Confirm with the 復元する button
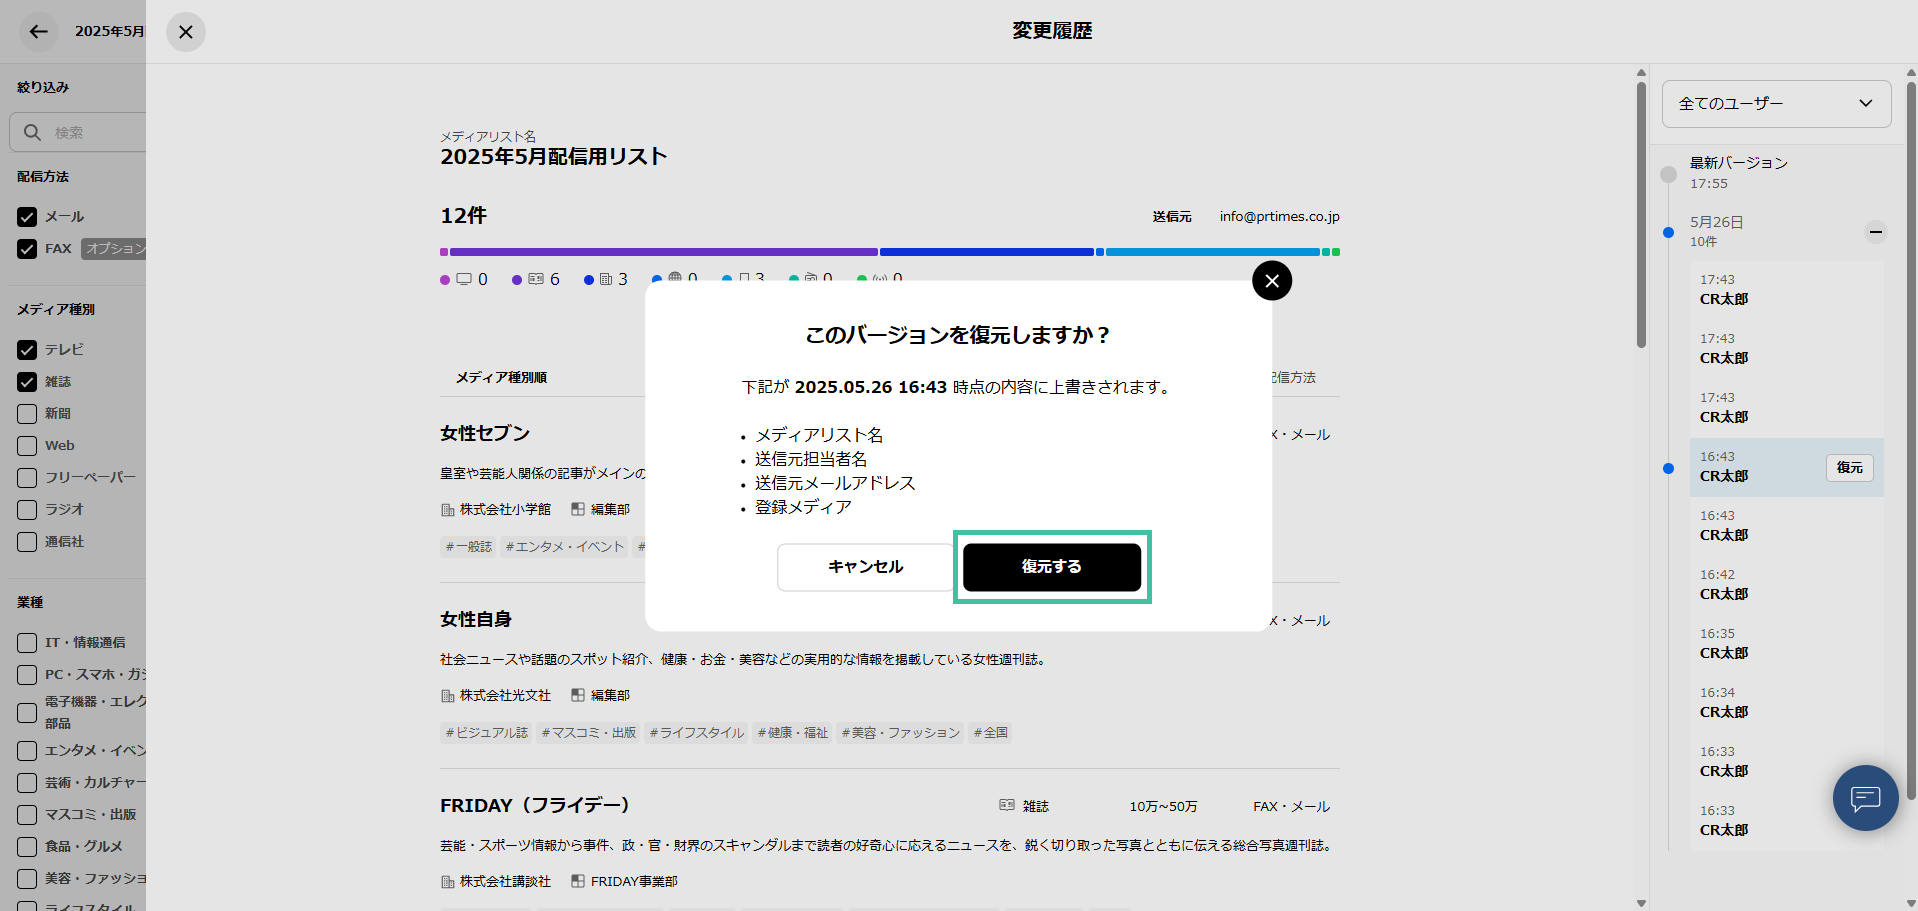1918x911 pixels. (1051, 567)
